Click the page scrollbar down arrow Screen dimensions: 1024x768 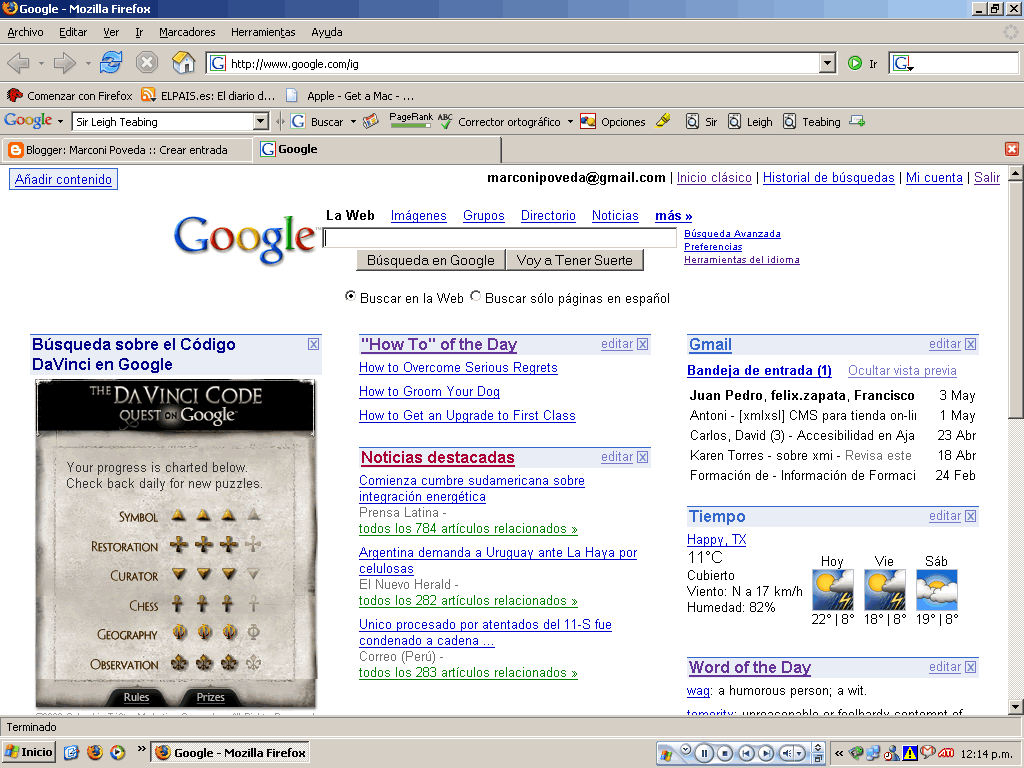coord(1015,706)
